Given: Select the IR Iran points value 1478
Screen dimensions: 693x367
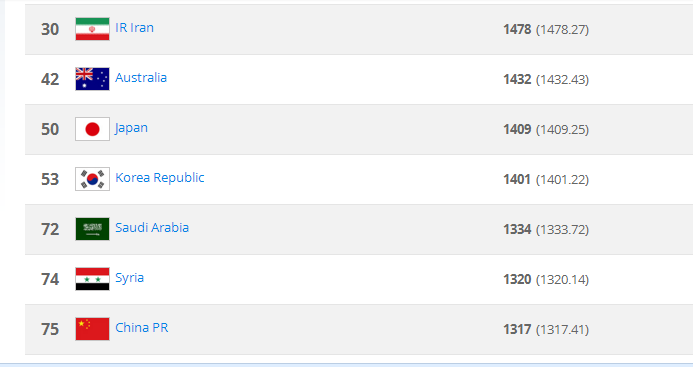Looking at the screenshot, I should pyautogui.click(x=517, y=29).
